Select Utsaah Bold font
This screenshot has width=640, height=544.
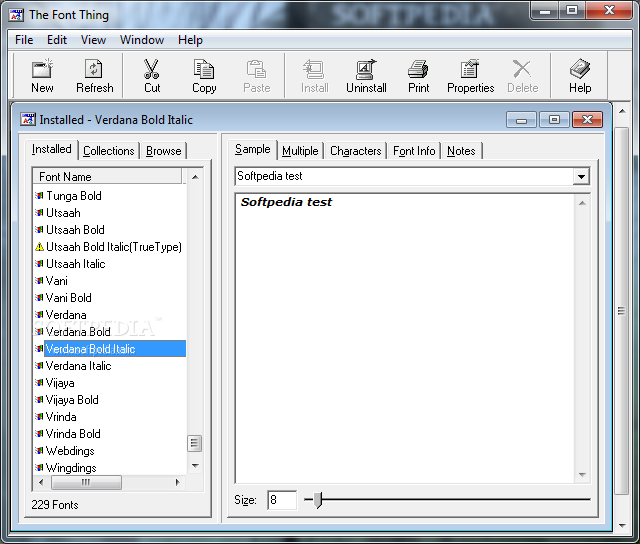75,230
